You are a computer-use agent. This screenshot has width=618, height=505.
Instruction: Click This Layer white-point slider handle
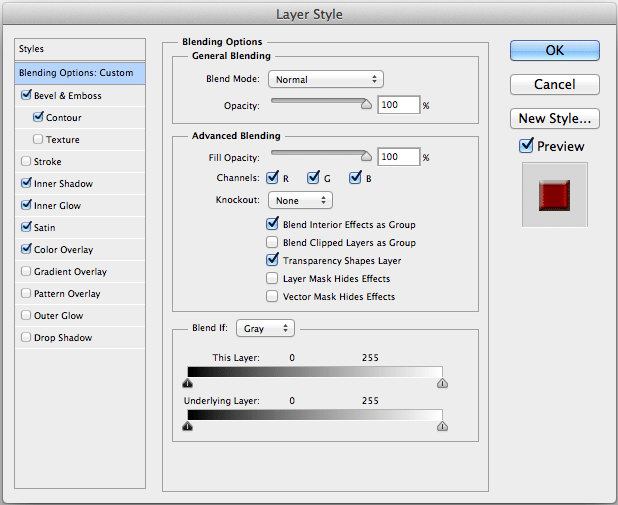[x=442, y=382]
